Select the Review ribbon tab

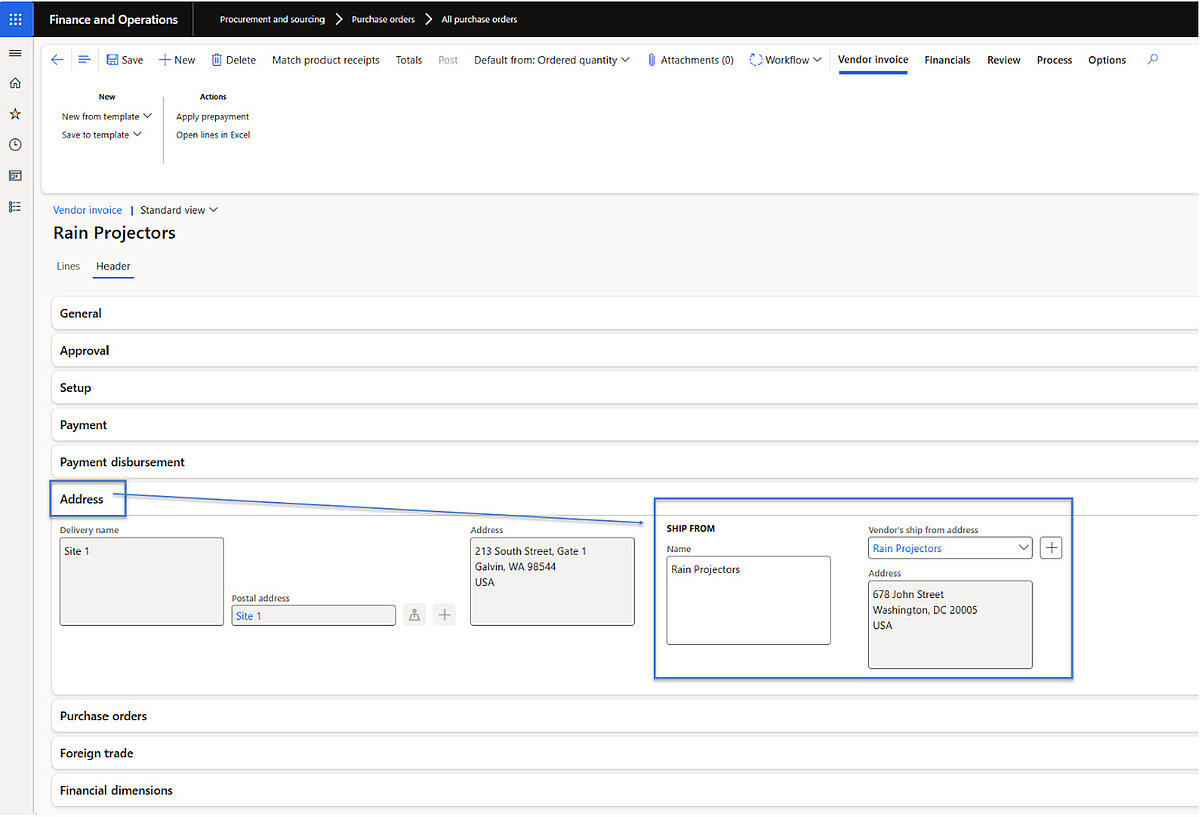1004,60
